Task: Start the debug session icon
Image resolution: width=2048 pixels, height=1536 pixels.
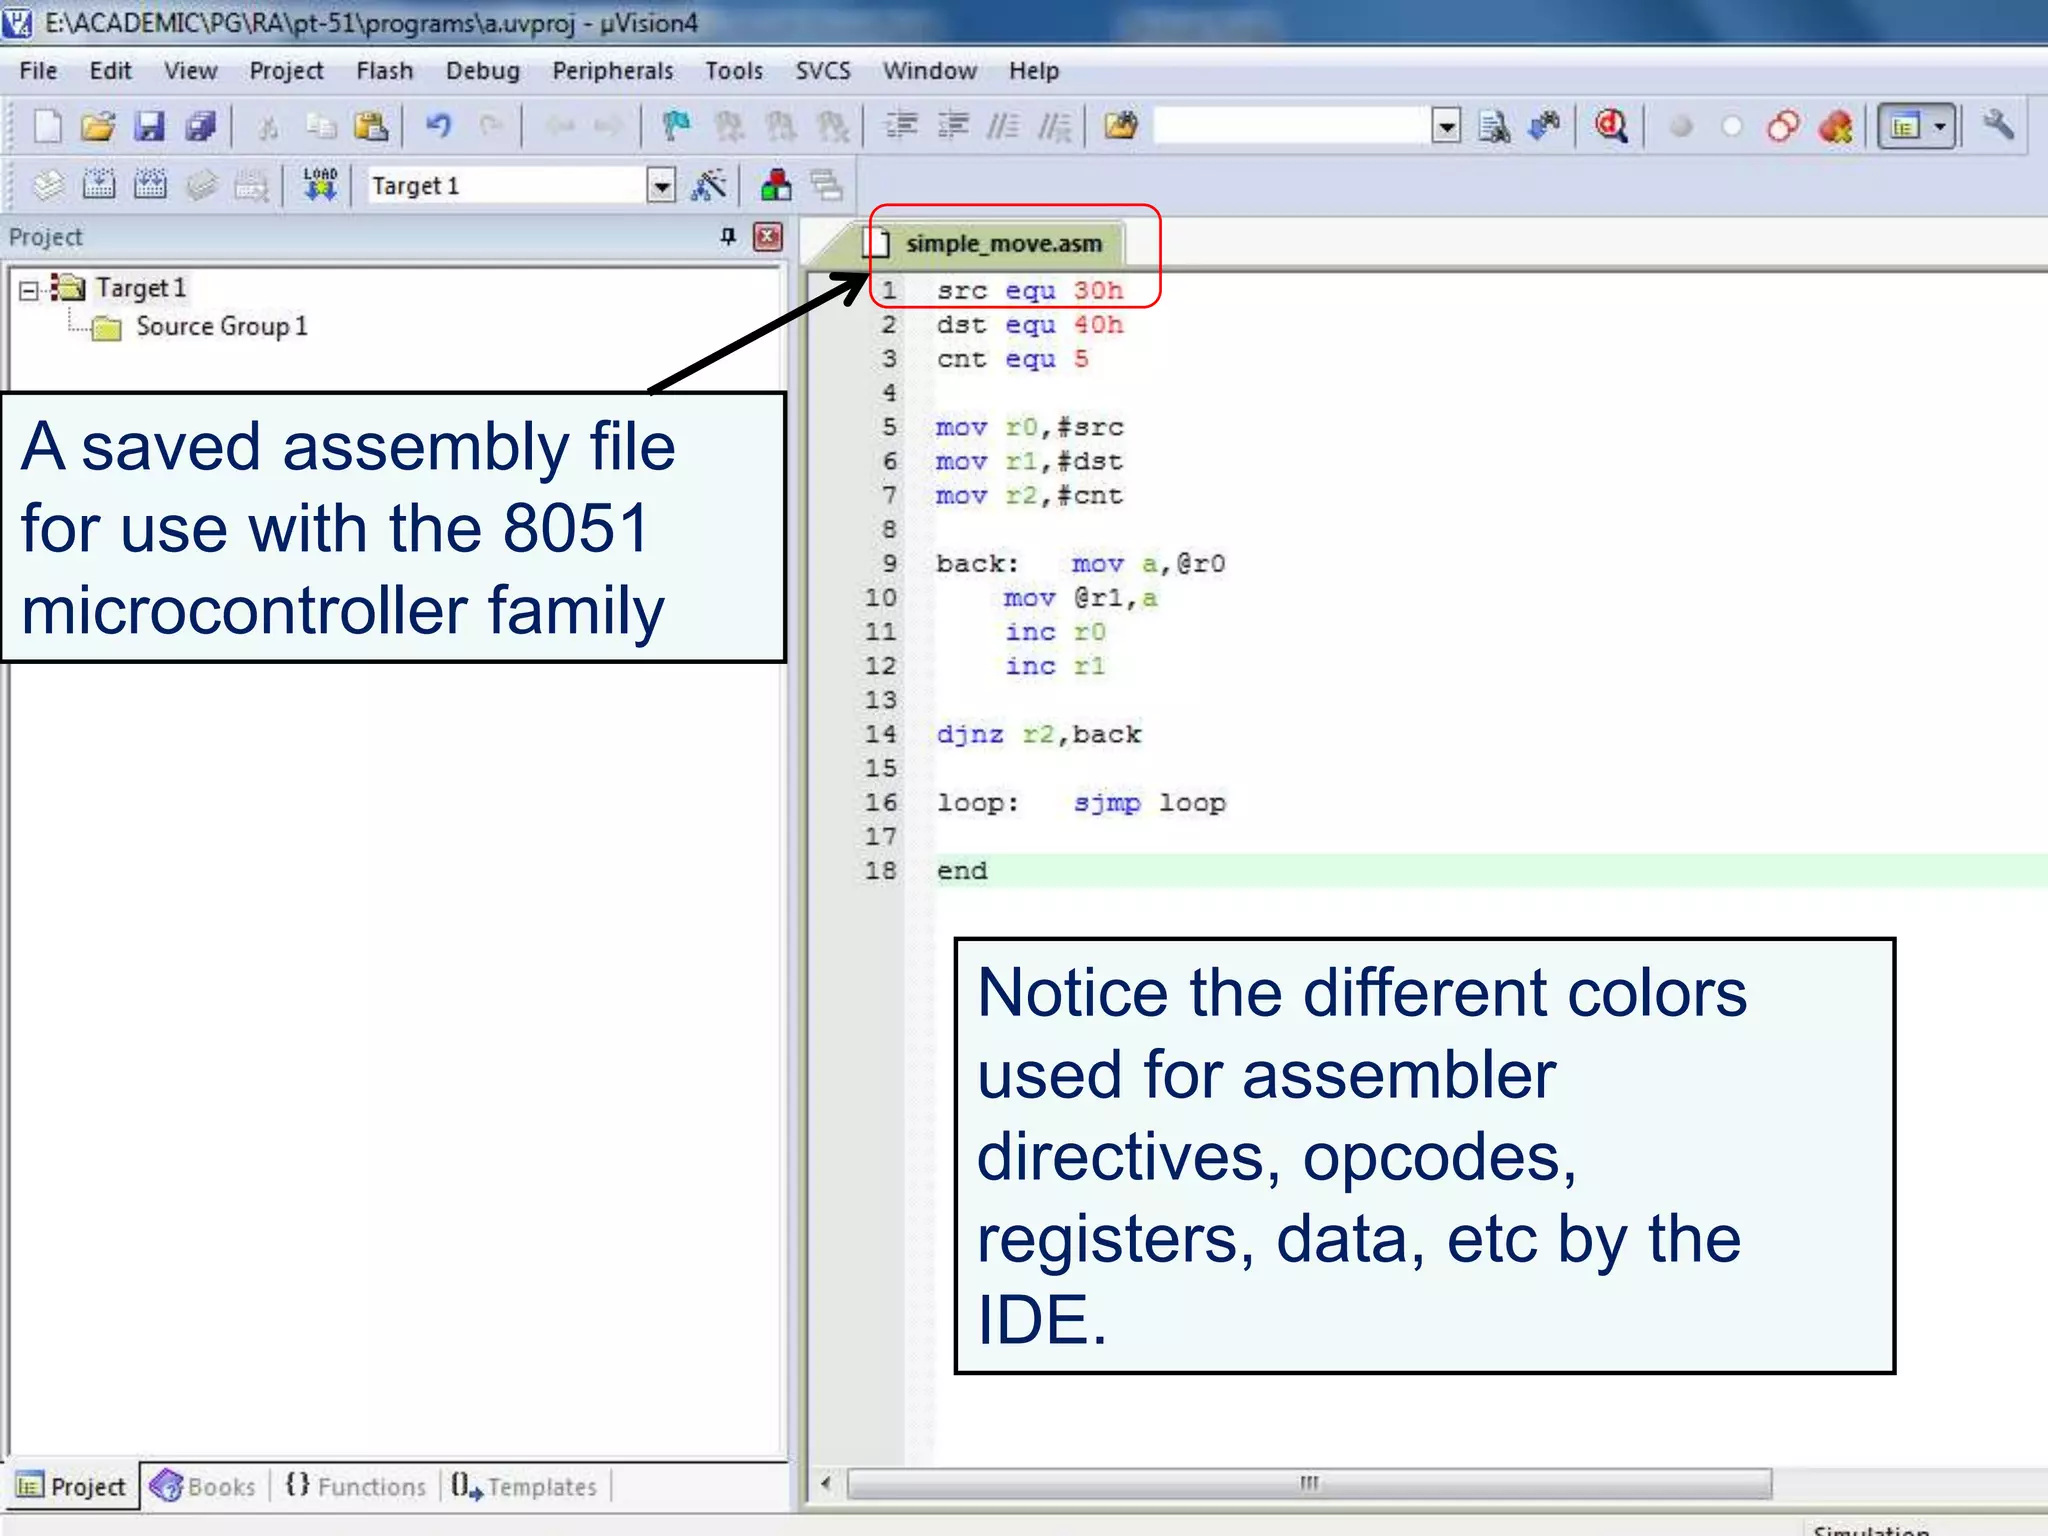Action: (x=1610, y=127)
